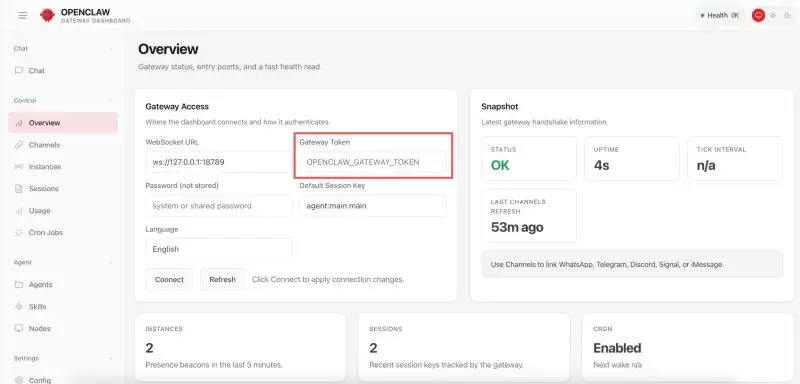Focus the Password (not stored) field
The height and width of the screenshot is (384, 800).
[x=219, y=206]
